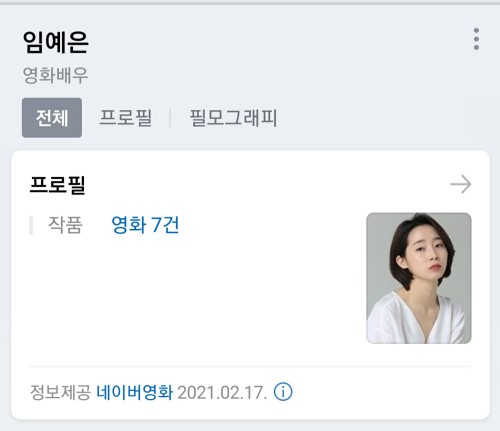Viewport: 500px width, 431px height.
Task: Open the three-dot more options menu
Action: (476, 39)
